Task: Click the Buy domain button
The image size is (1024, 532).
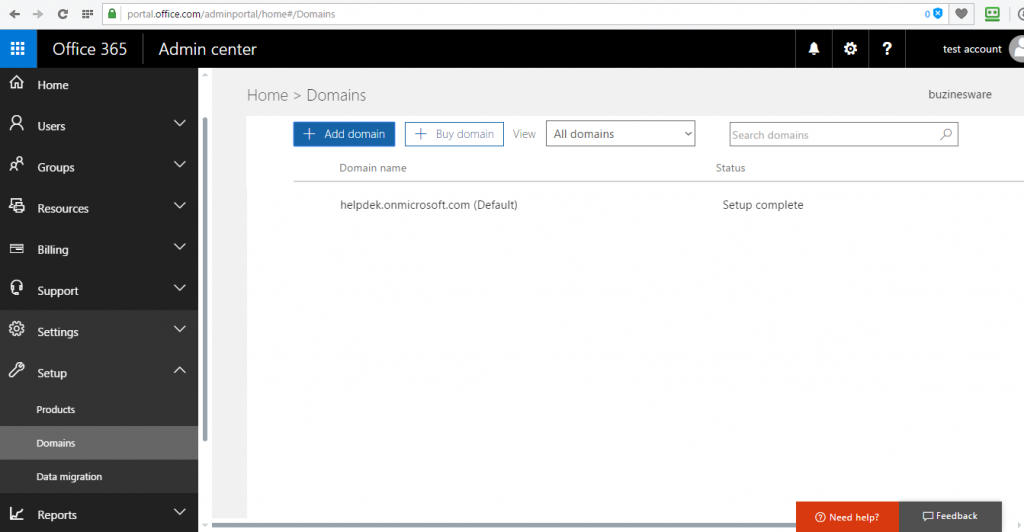Action: point(454,134)
